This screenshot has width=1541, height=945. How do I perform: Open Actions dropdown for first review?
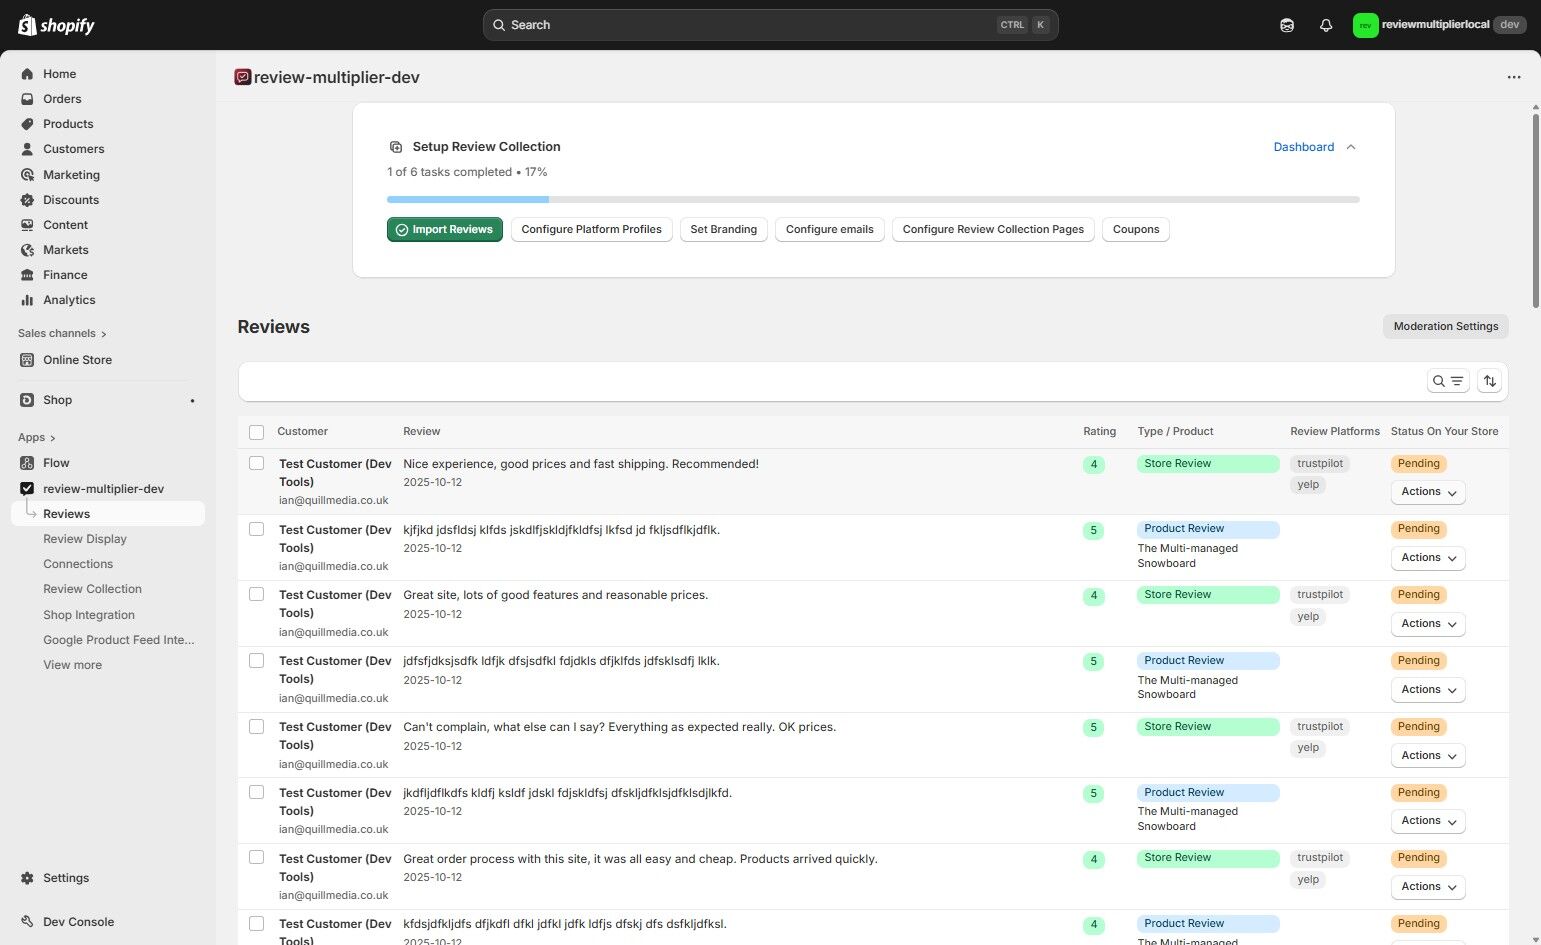tap(1428, 492)
